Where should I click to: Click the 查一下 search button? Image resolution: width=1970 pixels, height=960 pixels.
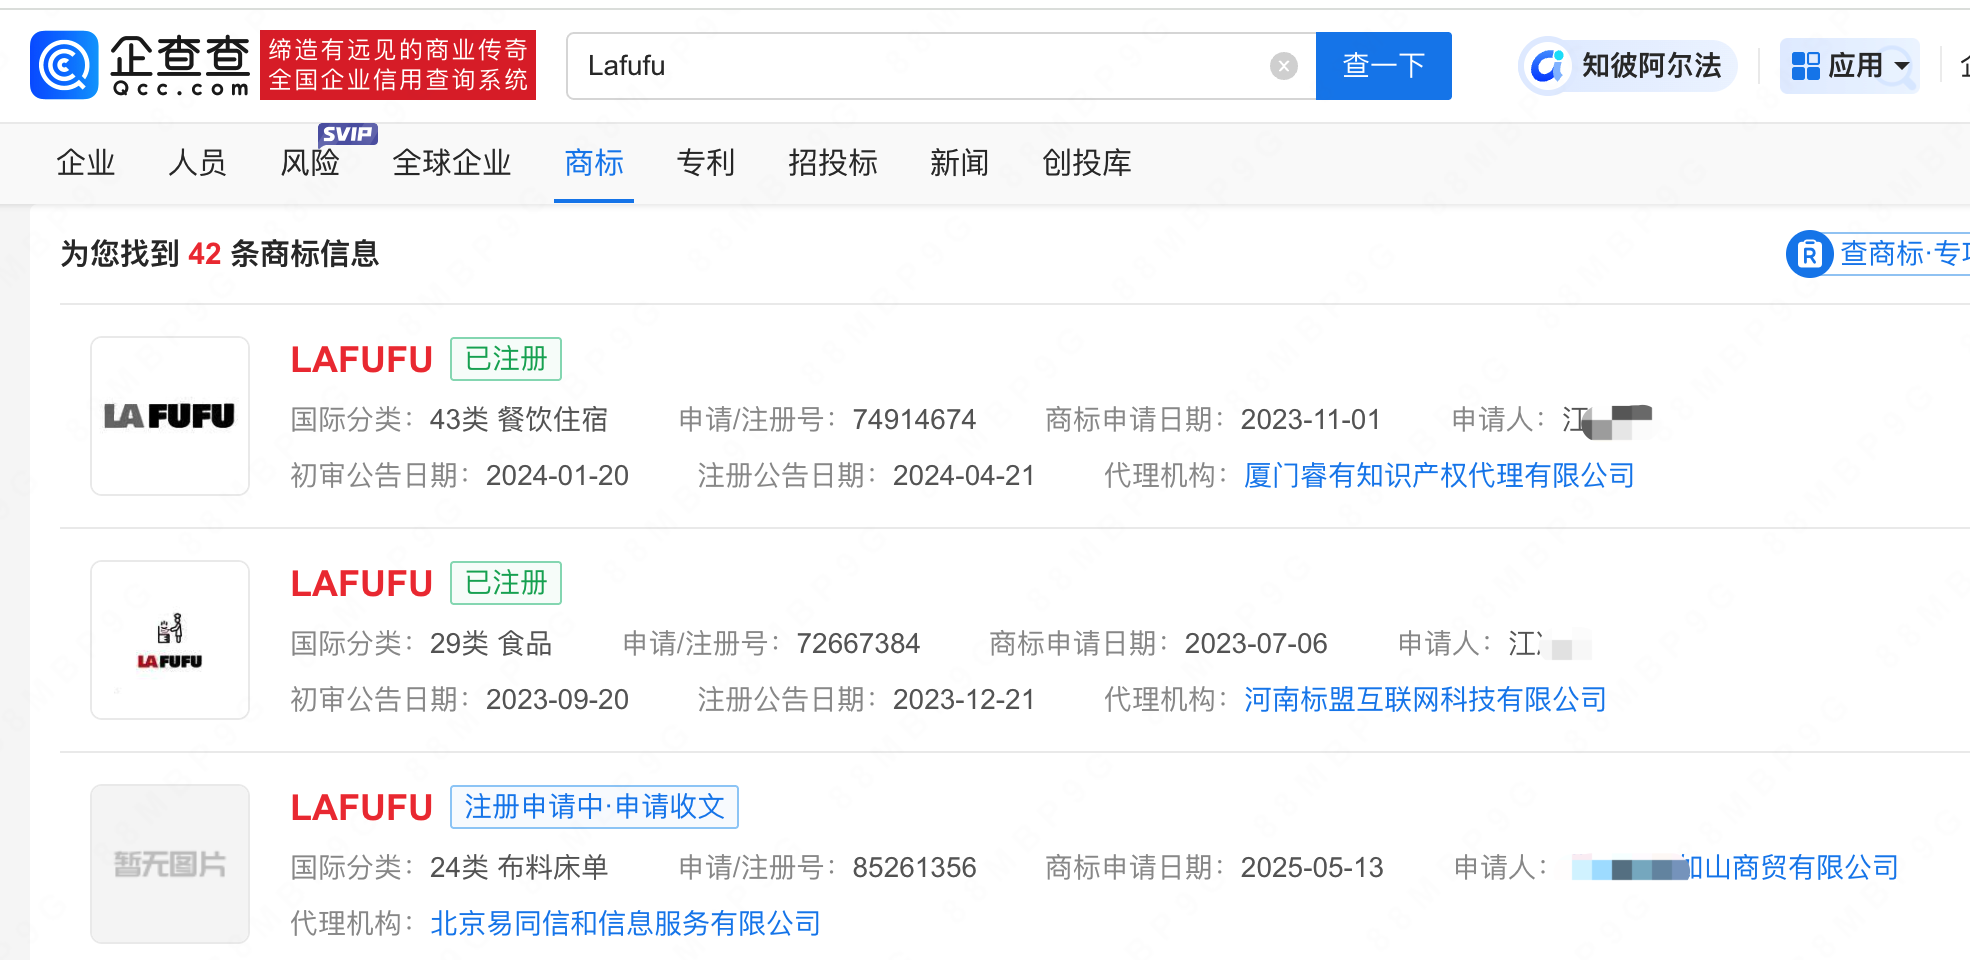[1383, 66]
